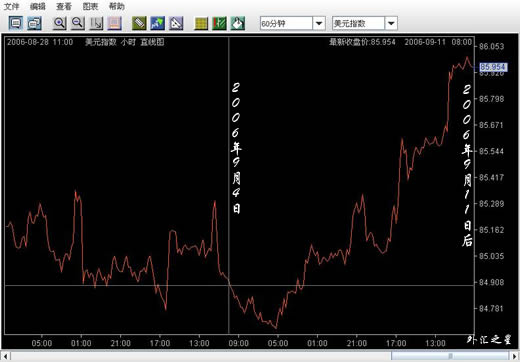Select the ruler measurement tool
Image resolution: width=520 pixels, height=362 pixels.
click(139, 23)
